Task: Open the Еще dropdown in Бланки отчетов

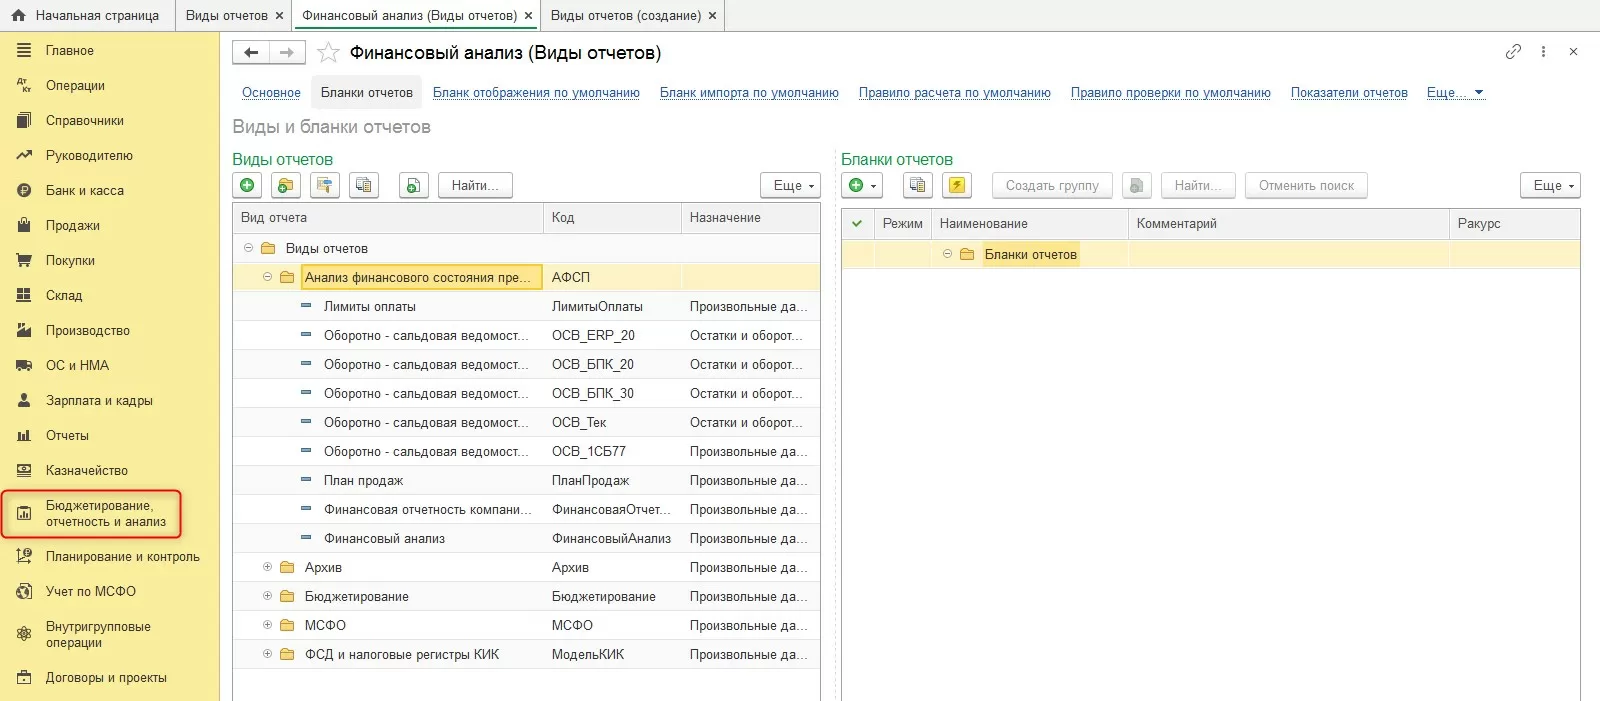Action: click(x=1550, y=185)
